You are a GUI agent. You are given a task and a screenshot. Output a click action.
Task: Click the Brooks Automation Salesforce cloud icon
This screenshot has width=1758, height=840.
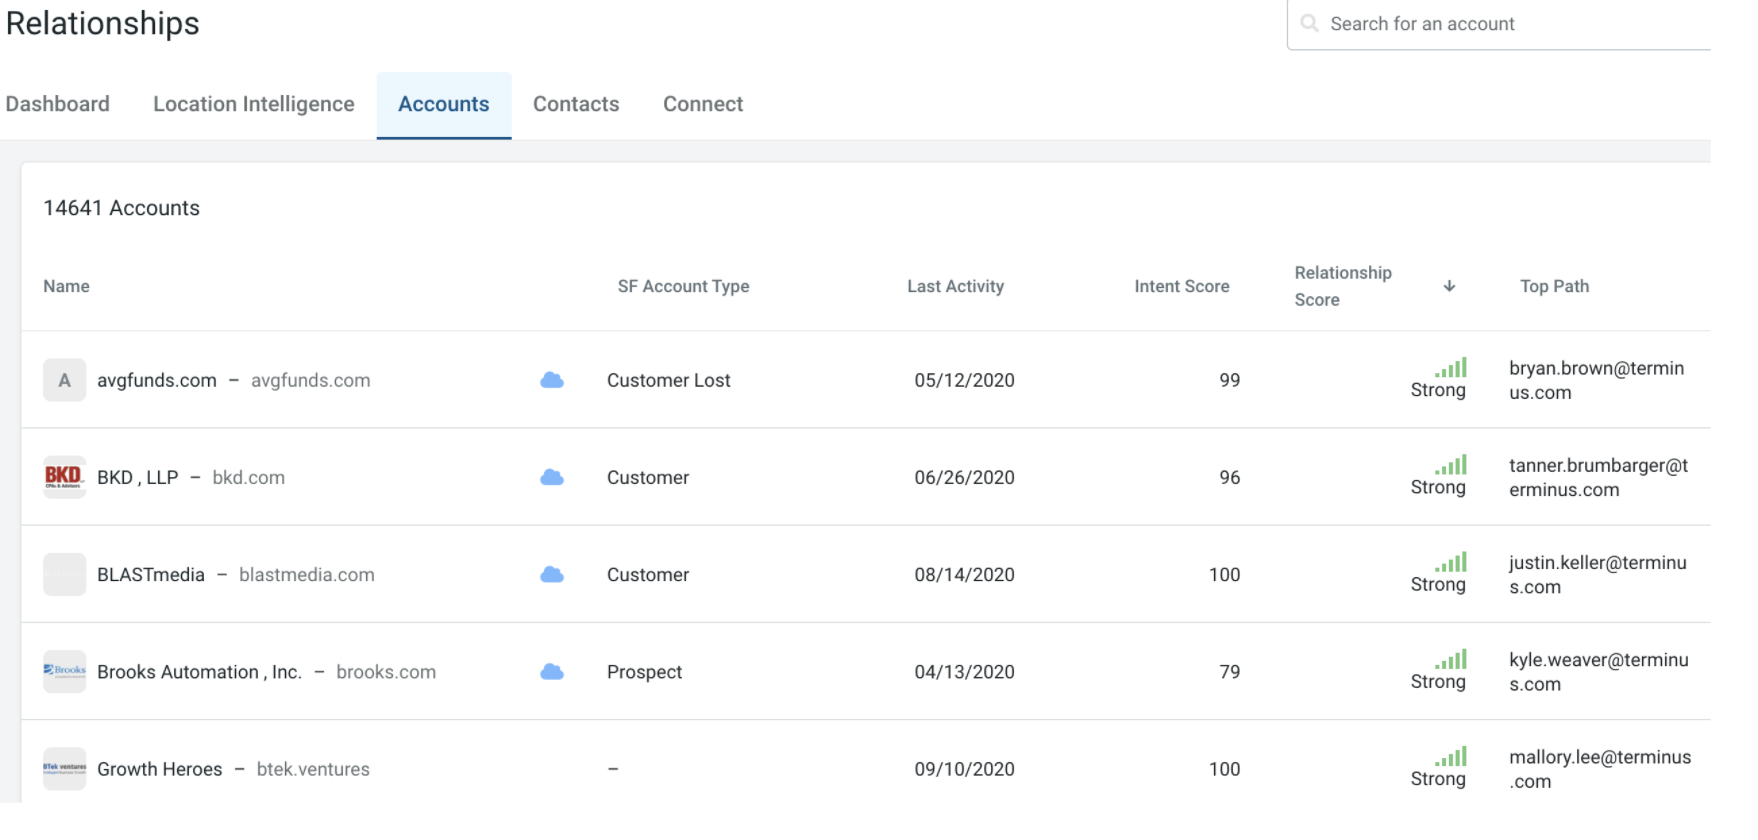(x=552, y=671)
